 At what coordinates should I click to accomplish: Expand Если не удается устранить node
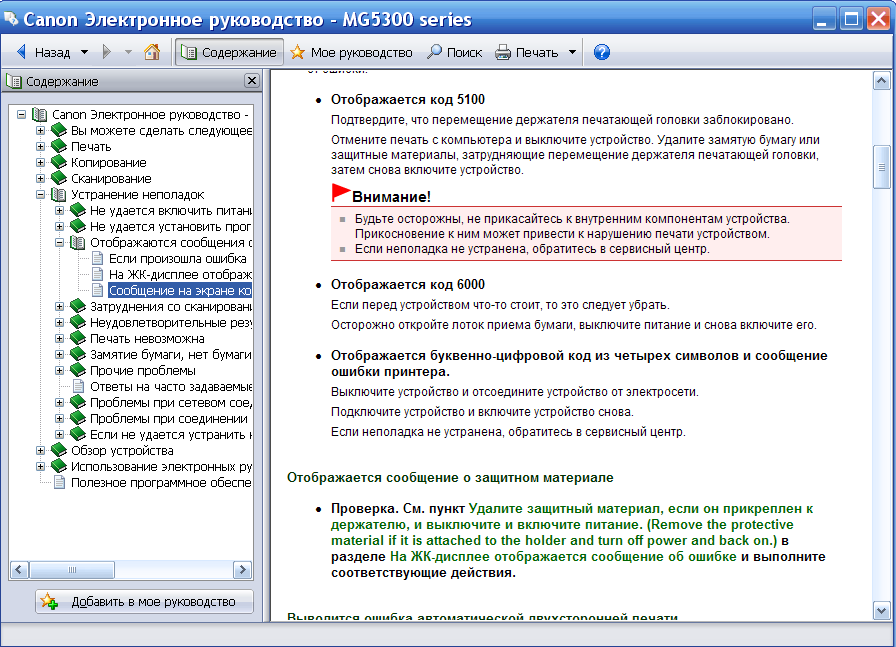pyautogui.click(x=59, y=434)
